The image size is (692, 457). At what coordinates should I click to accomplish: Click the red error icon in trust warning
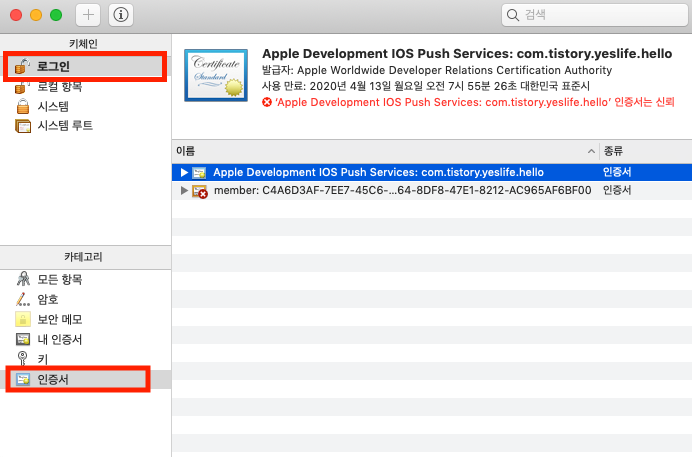tap(267, 102)
